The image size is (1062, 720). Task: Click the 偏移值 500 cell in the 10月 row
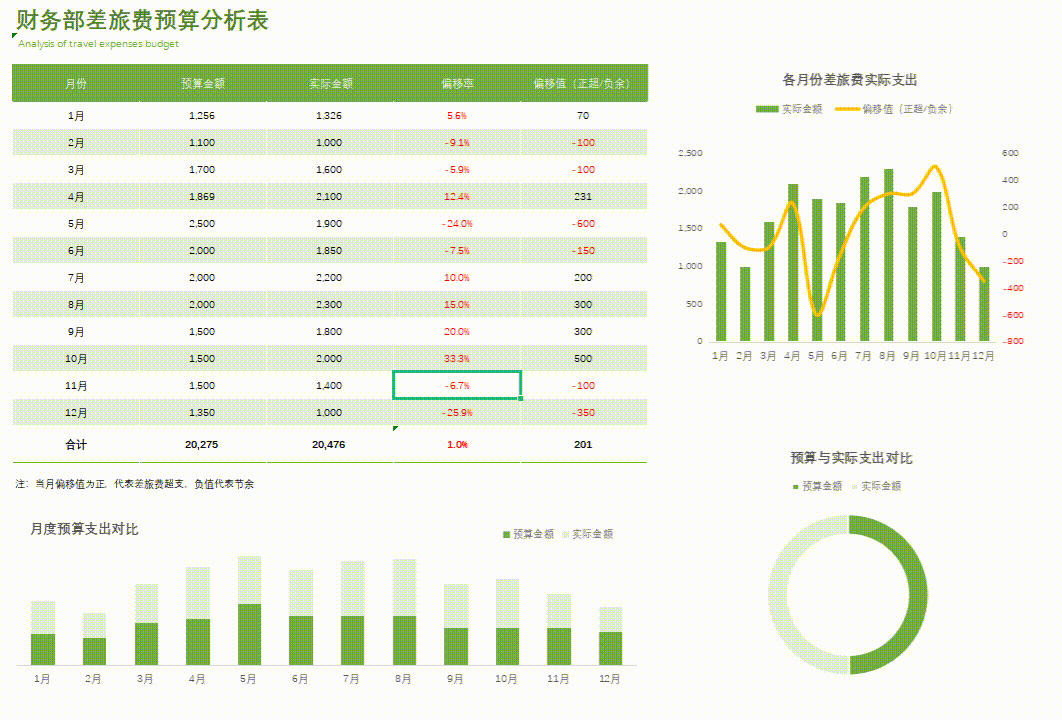tap(583, 358)
